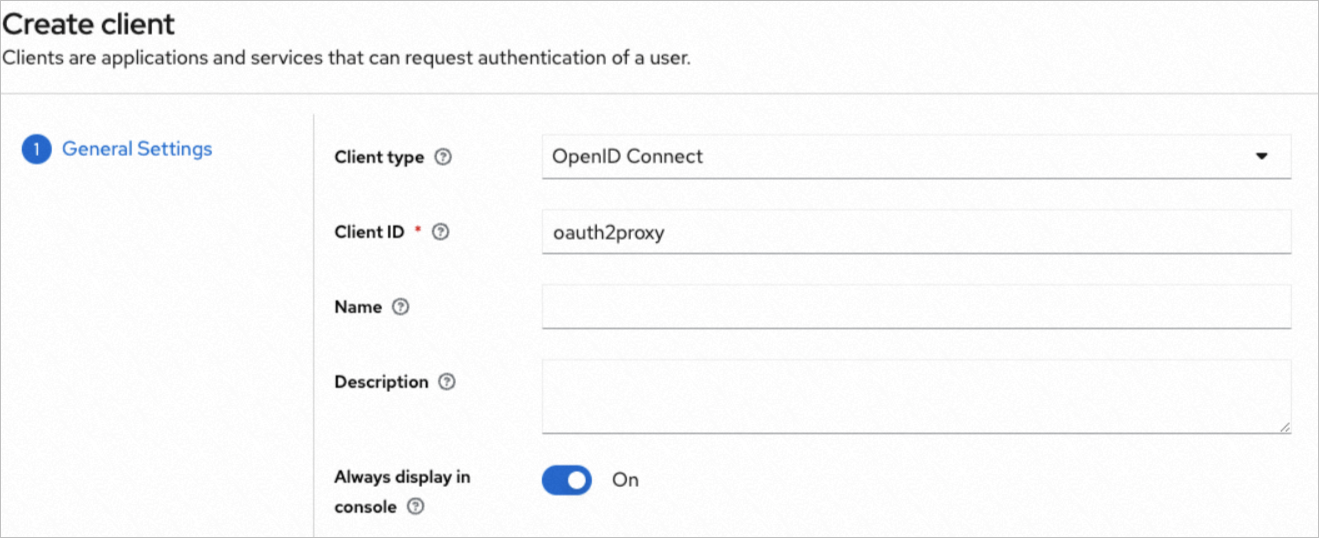Viewport: 1319px width, 538px height.
Task: Click the Client ID field containing oauth2proxy
Action: pos(915,232)
